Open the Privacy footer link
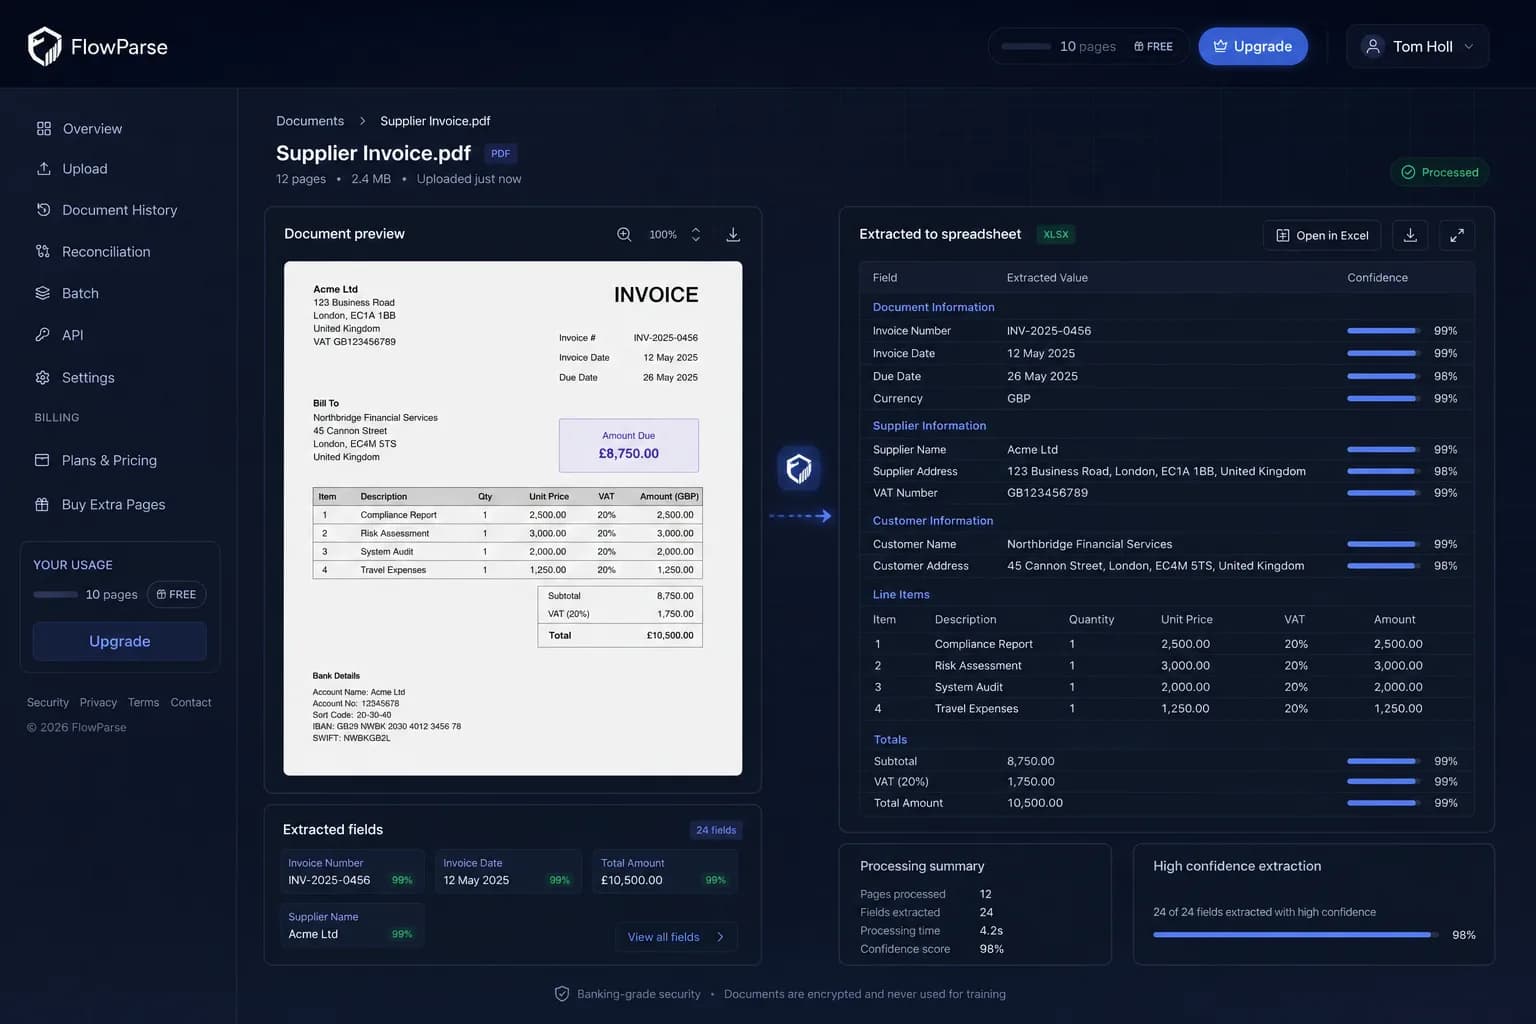 [98, 702]
